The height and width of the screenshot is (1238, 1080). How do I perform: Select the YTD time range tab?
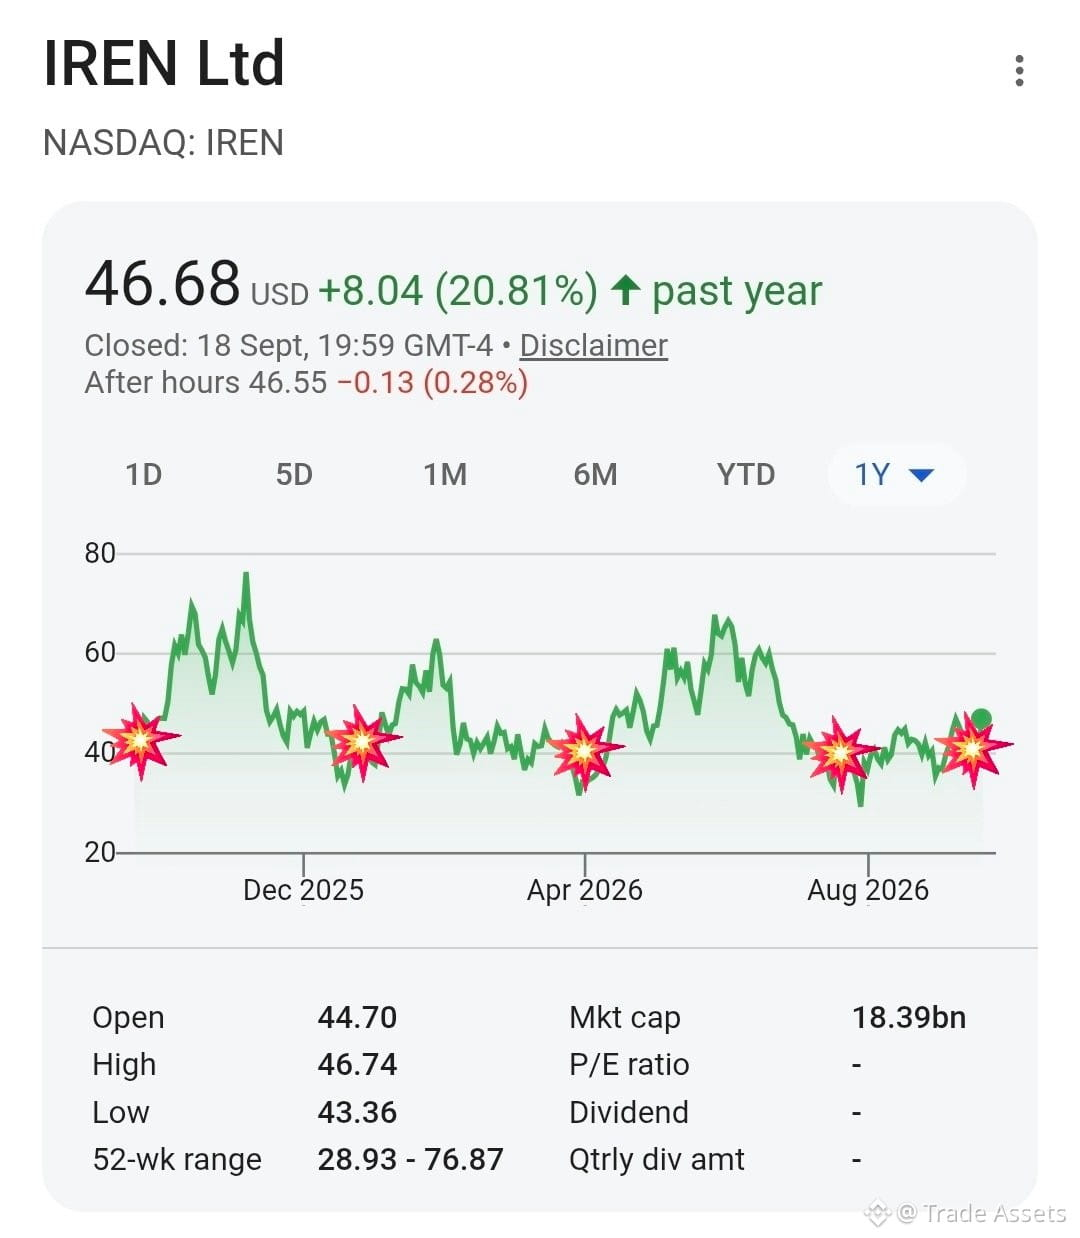pyautogui.click(x=746, y=474)
